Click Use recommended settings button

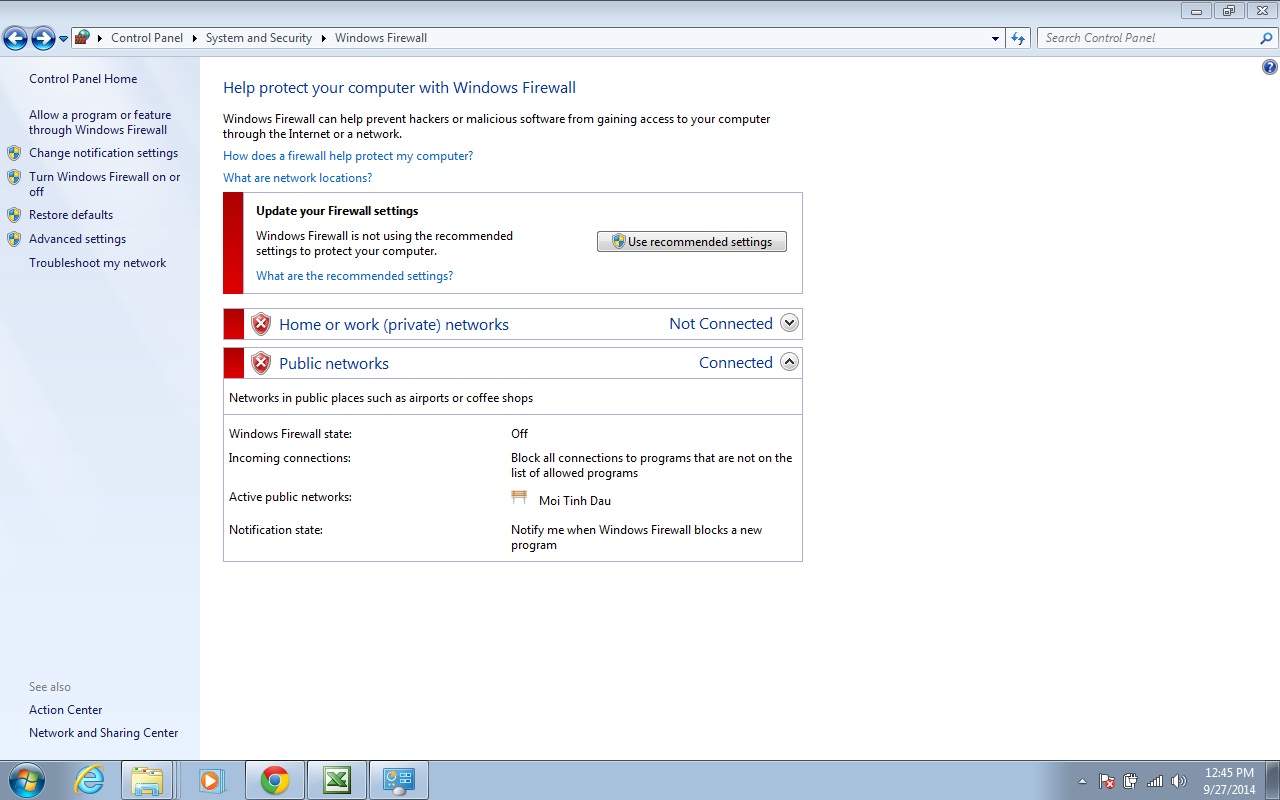click(692, 242)
